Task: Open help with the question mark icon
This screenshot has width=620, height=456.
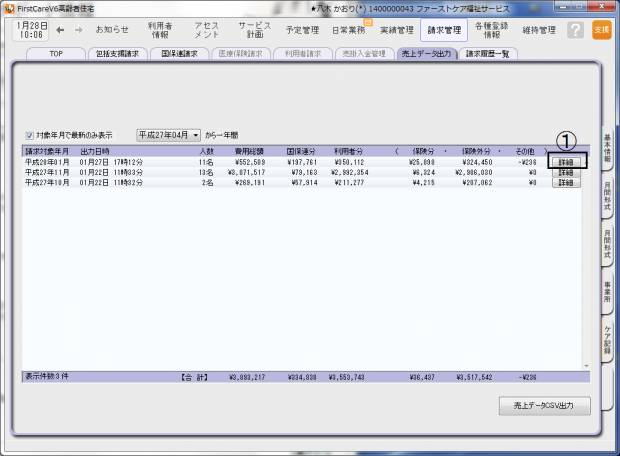Action: pos(575,30)
